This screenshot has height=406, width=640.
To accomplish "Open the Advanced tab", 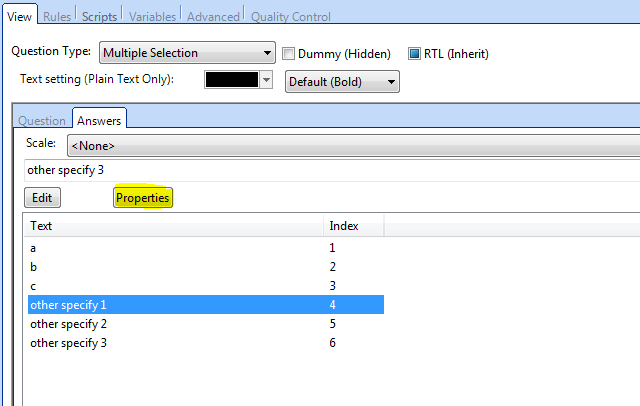I will point(213,16).
